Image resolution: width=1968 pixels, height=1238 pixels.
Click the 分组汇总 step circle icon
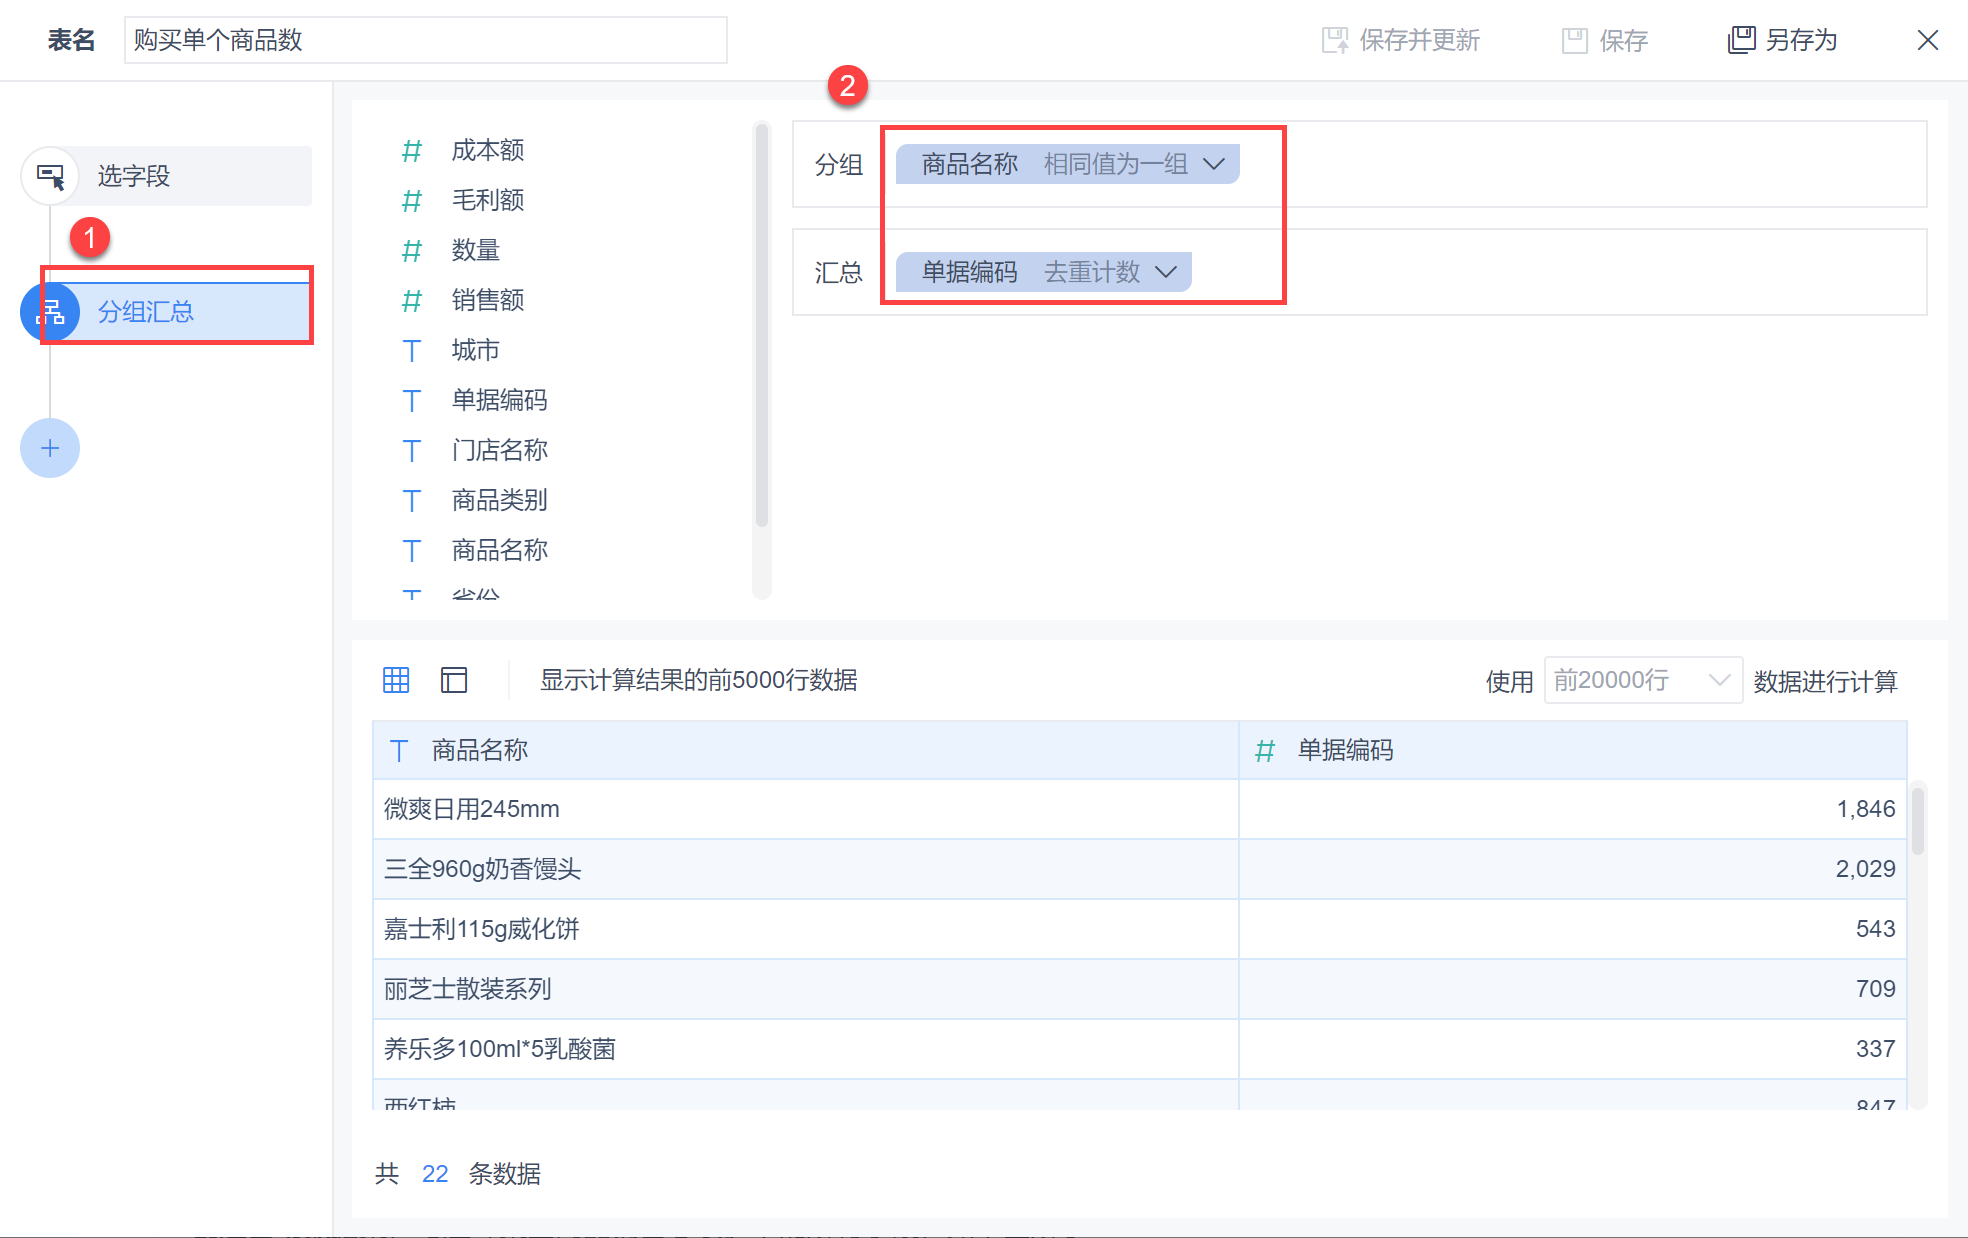point(50,312)
